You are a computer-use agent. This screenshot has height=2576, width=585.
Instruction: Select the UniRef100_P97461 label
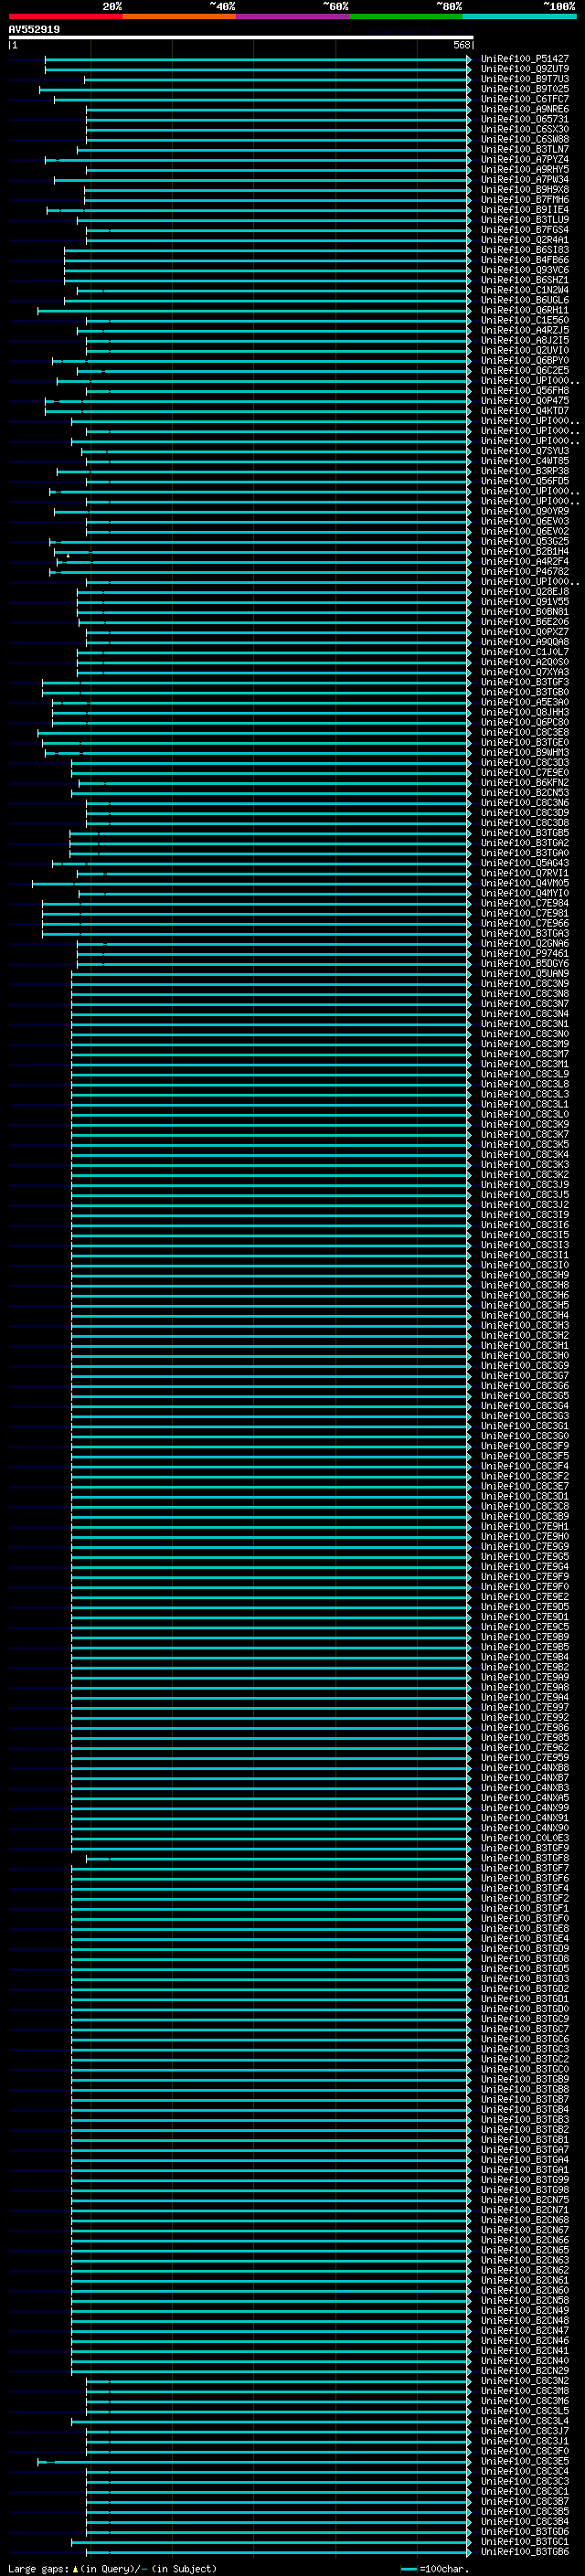pyautogui.click(x=525, y=953)
